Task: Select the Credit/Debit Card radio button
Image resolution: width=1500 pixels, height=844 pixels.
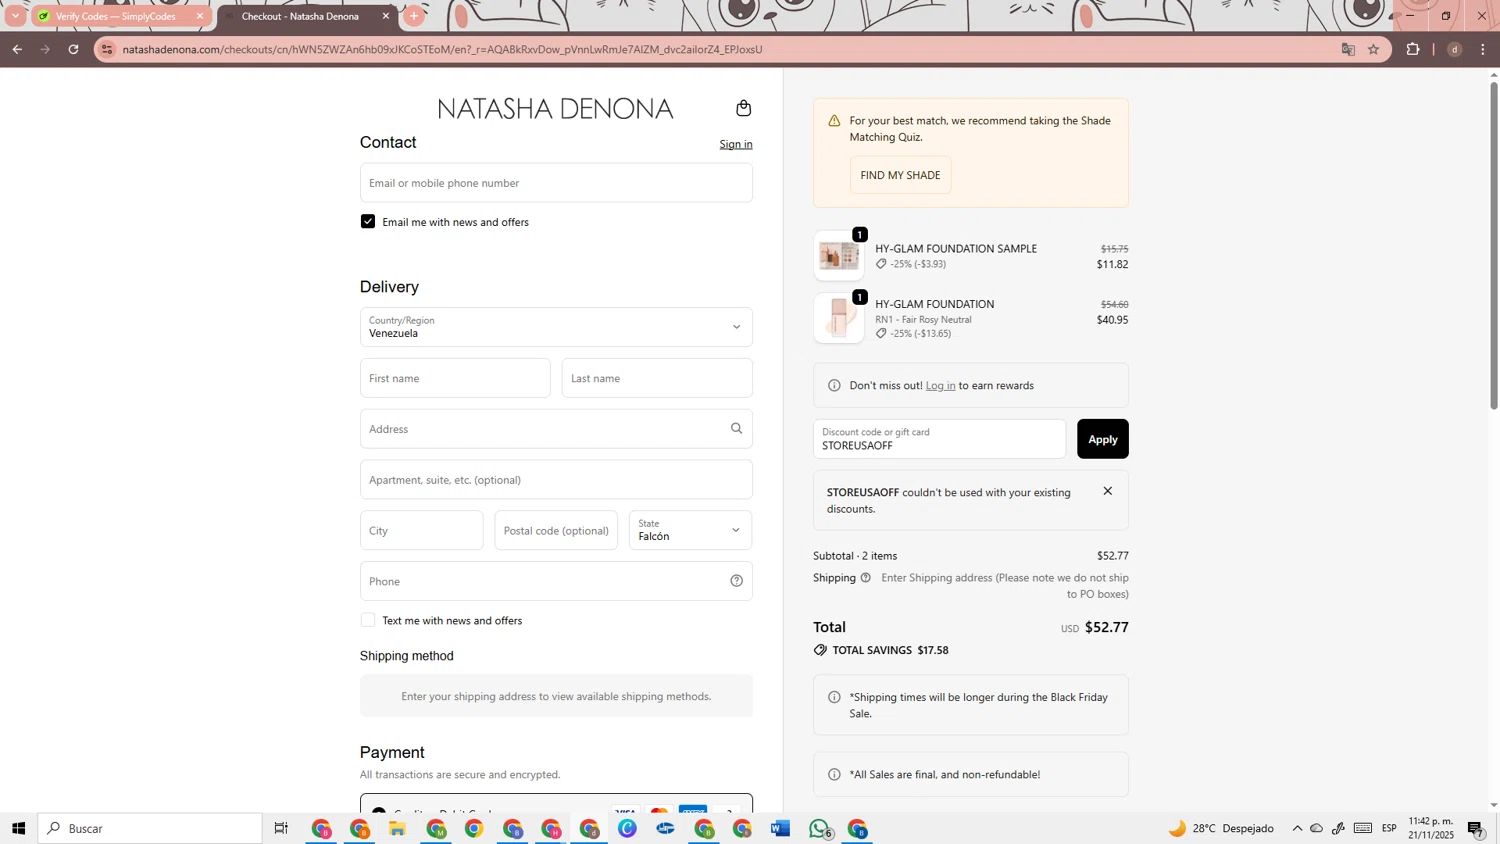Action: [378, 812]
